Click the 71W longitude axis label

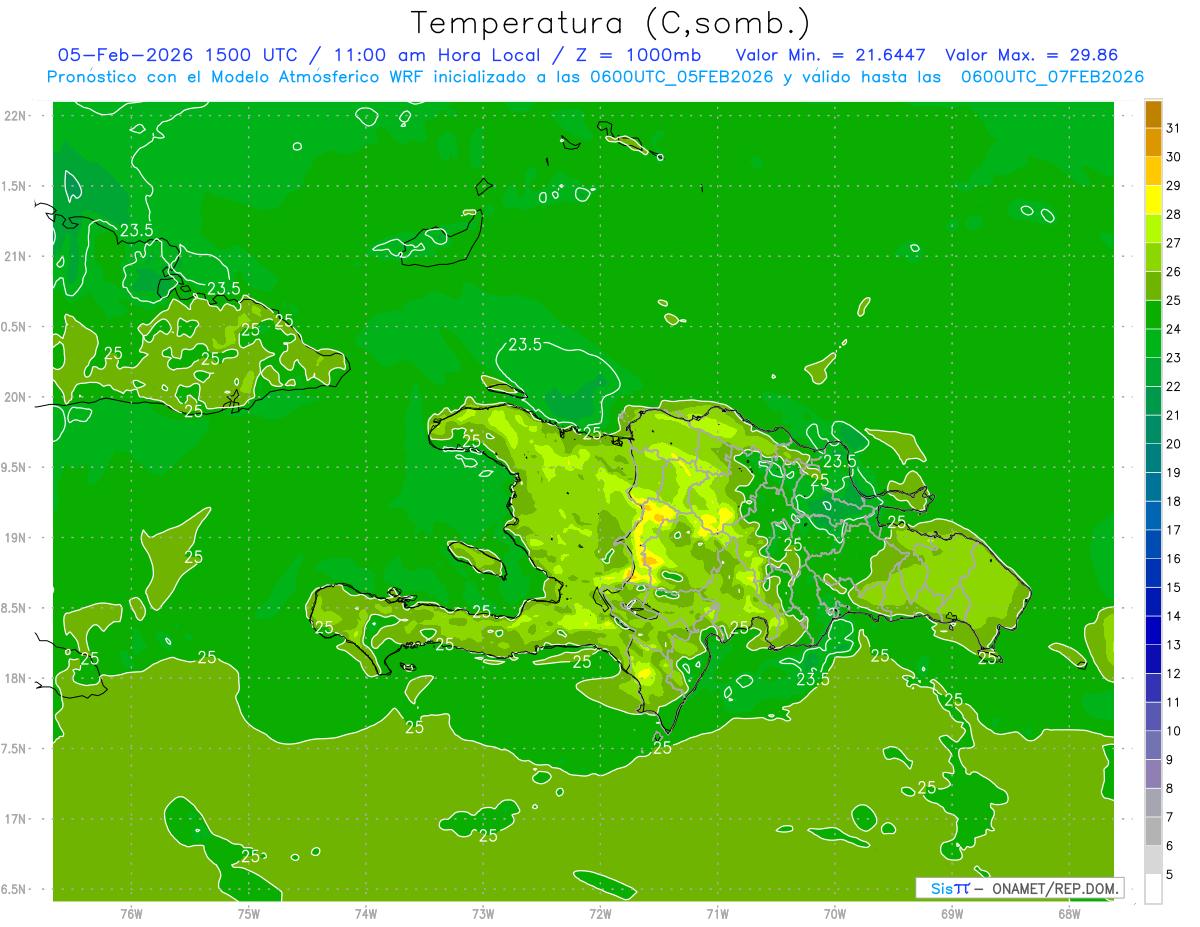[717, 914]
